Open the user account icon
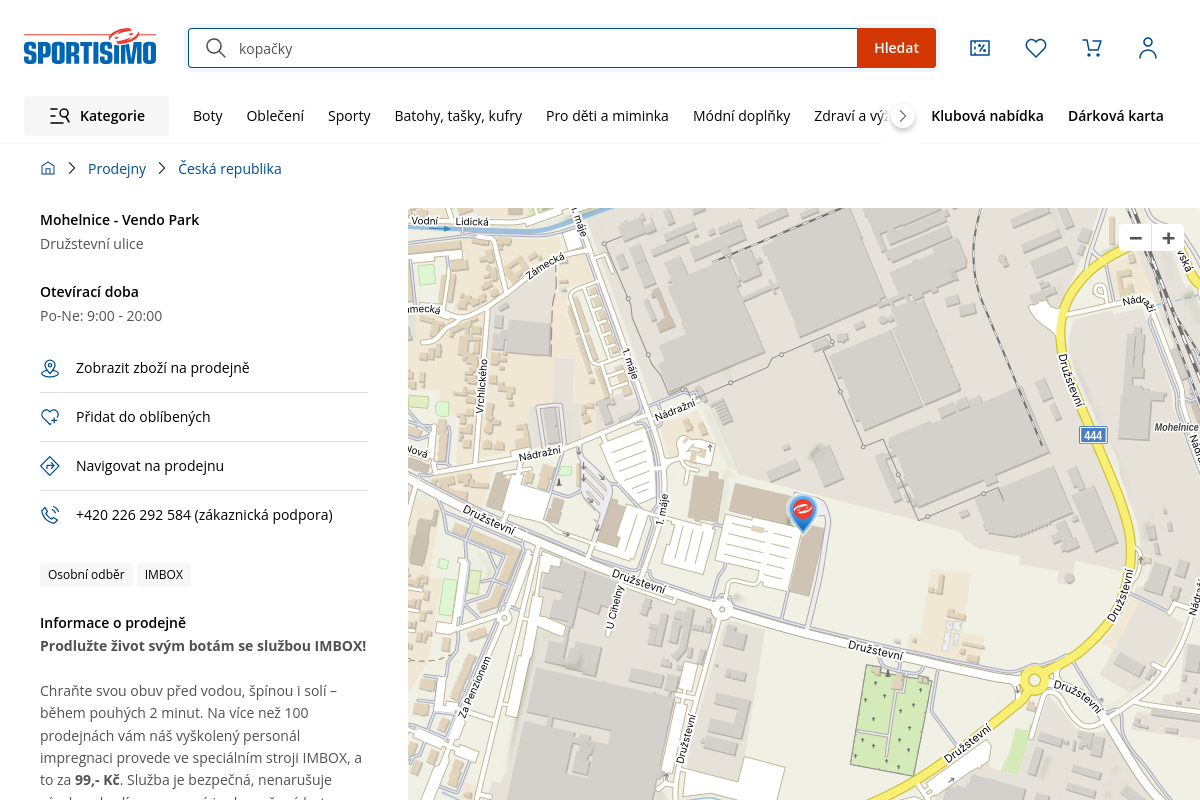This screenshot has width=1200, height=800. point(1148,48)
